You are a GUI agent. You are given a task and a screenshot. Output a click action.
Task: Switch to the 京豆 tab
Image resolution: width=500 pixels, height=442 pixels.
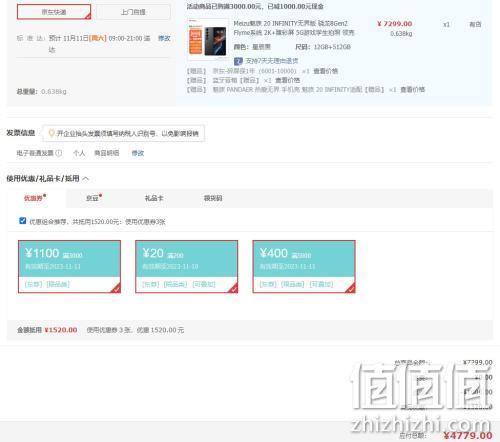[94, 198]
